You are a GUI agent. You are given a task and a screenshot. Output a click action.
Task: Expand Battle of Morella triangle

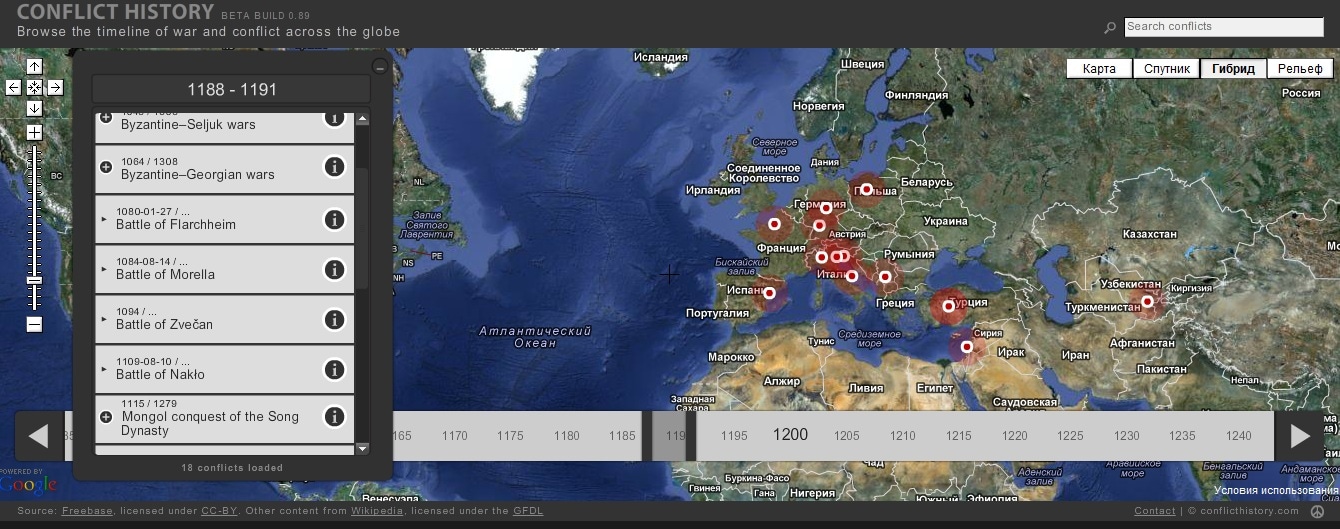point(104,268)
